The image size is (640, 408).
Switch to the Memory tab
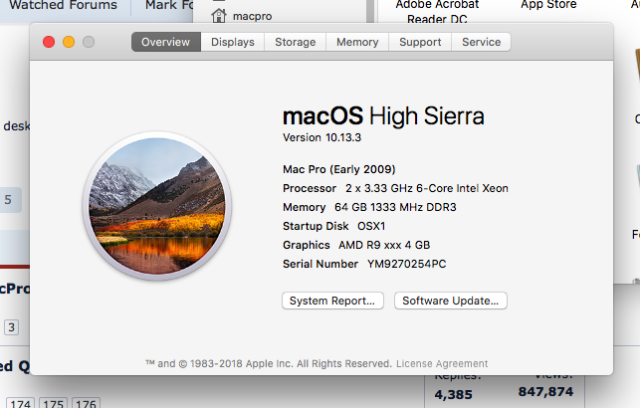click(357, 42)
